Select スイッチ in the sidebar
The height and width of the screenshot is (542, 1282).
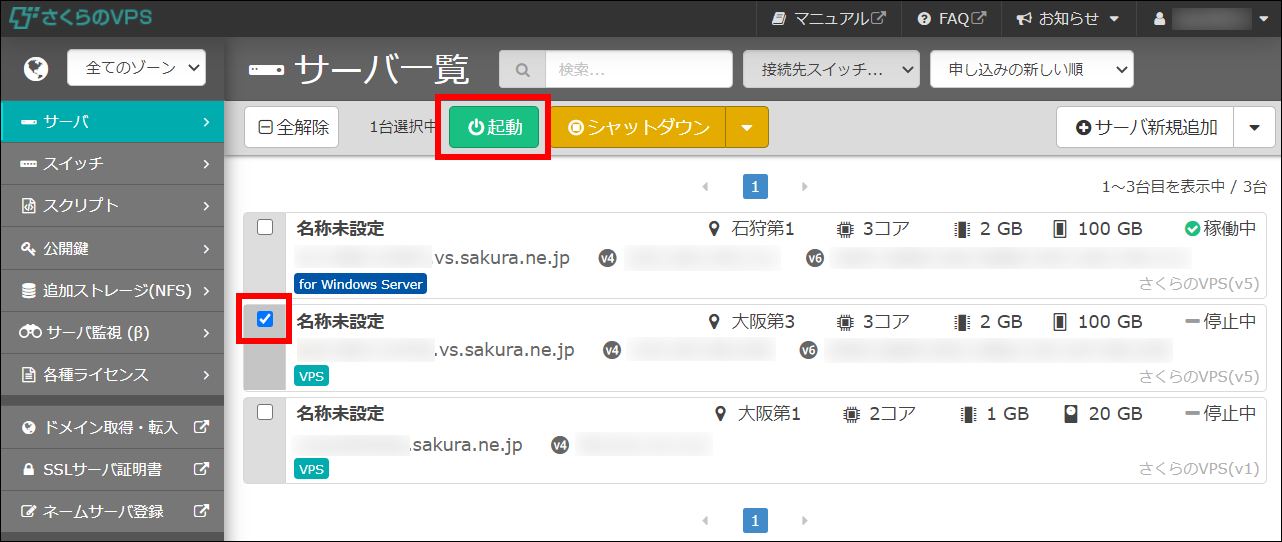coord(112,163)
